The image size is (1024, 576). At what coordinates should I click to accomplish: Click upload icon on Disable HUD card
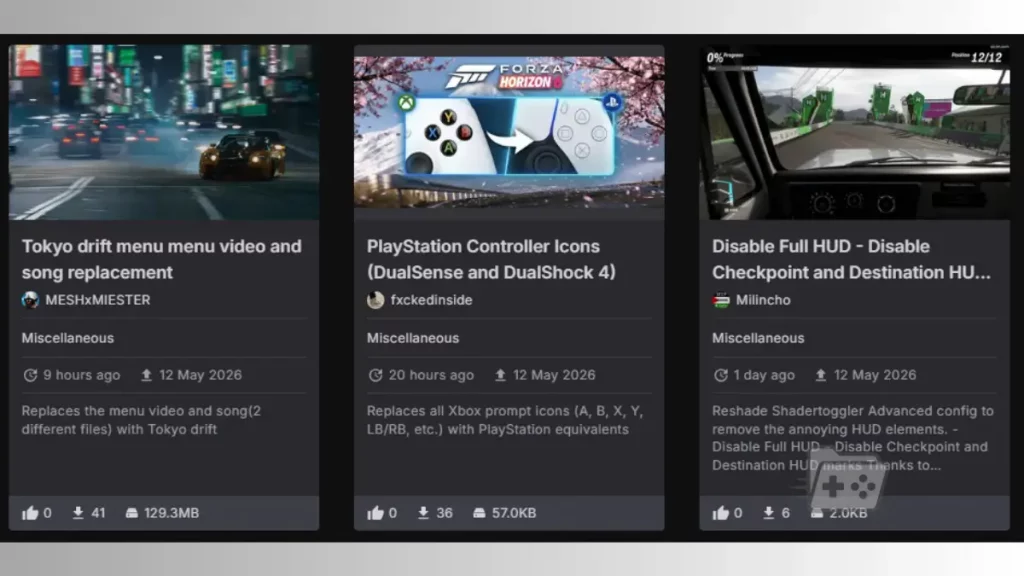click(x=821, y=375)
